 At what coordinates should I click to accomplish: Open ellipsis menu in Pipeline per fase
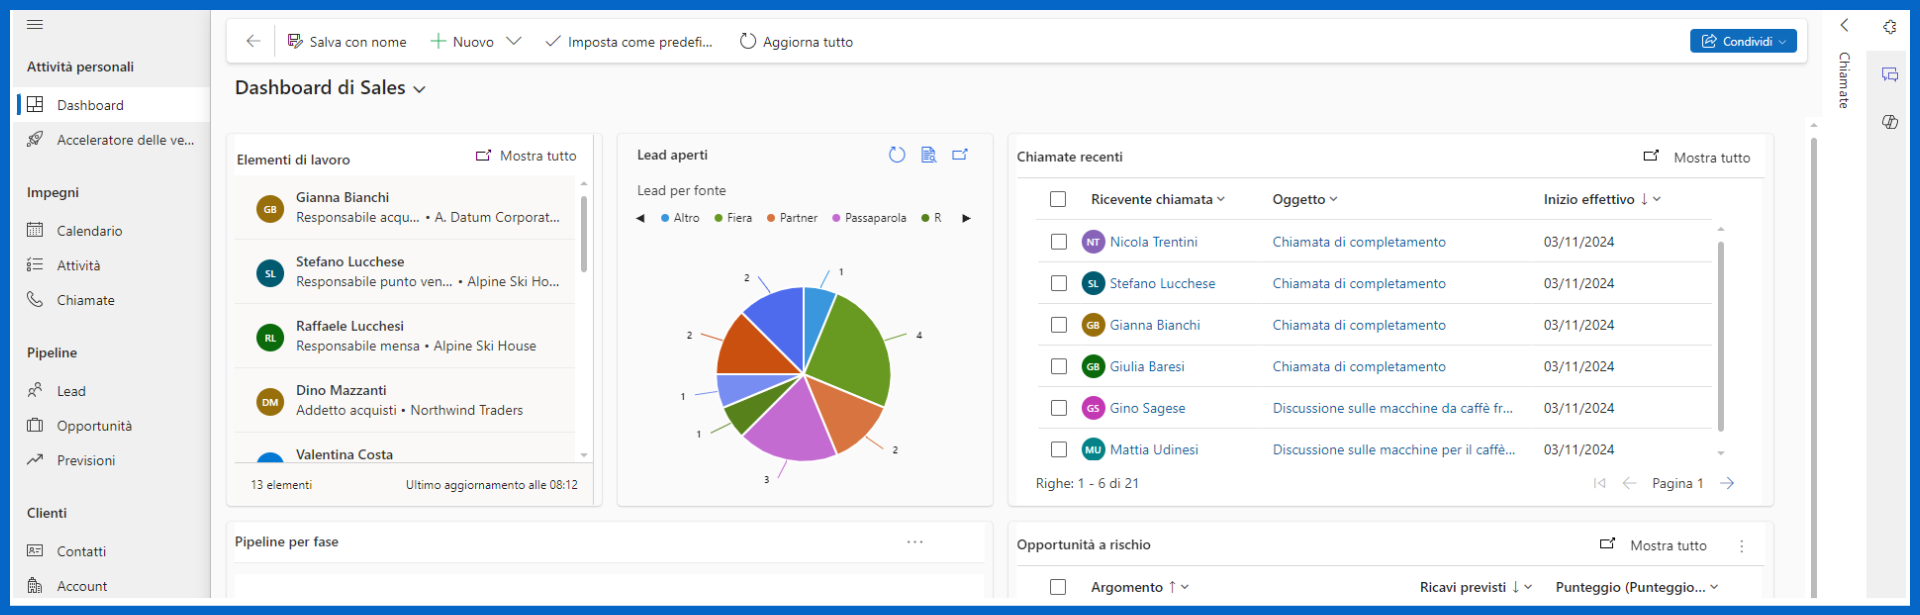click(x=915, y=542)
